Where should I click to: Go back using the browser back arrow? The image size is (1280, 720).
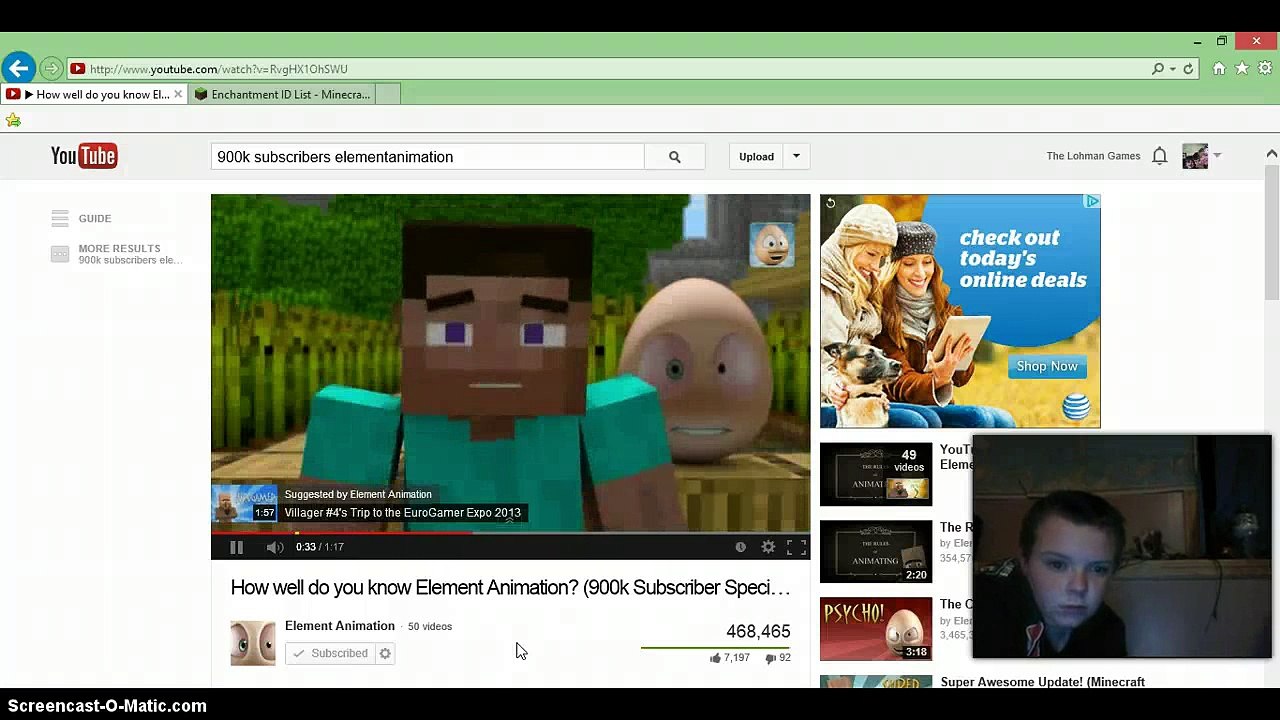click(18, 68)
